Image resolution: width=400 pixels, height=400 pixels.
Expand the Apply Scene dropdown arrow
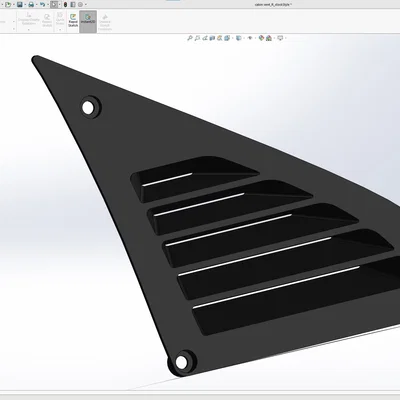pos(274,38)
